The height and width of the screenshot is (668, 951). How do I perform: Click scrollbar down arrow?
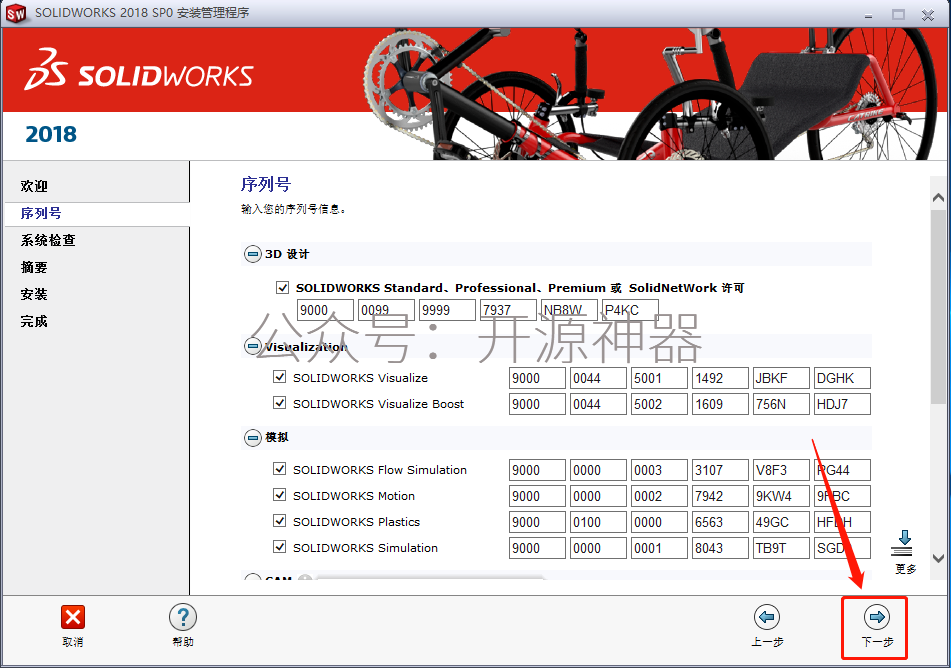pyautogui.click(x=938, y=558)
